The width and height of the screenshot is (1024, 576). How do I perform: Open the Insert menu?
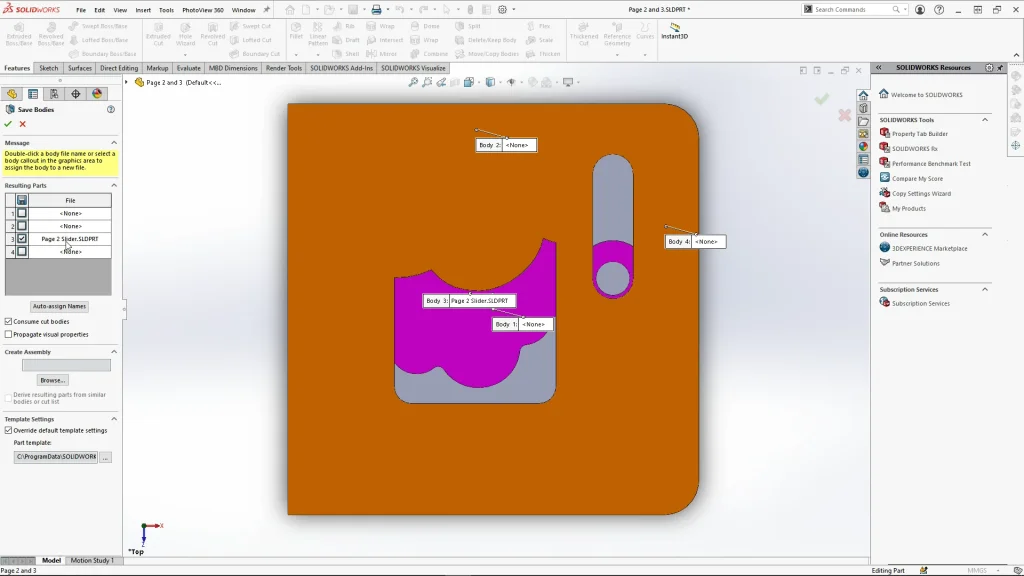point(143,10)
